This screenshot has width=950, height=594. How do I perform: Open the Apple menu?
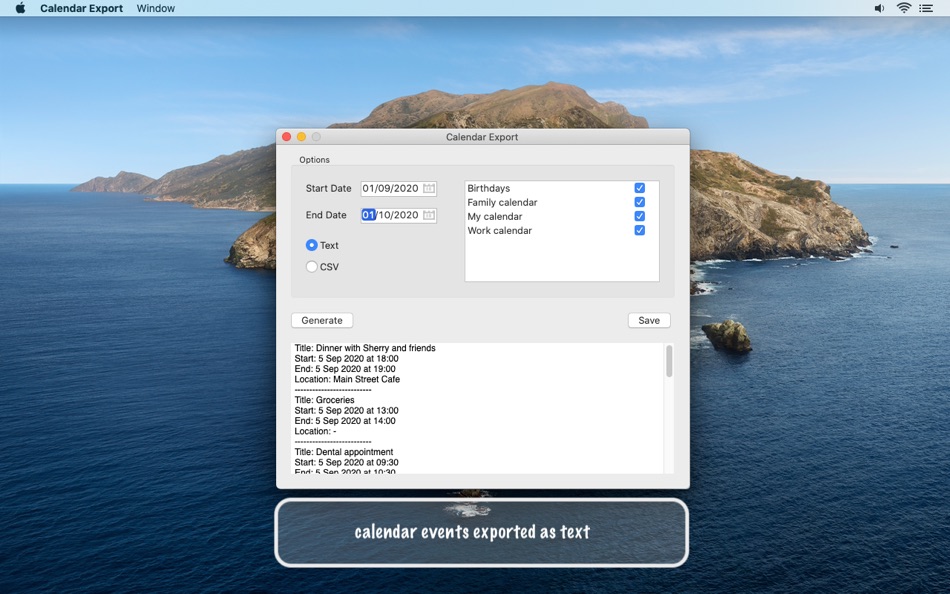click(20, 8)
